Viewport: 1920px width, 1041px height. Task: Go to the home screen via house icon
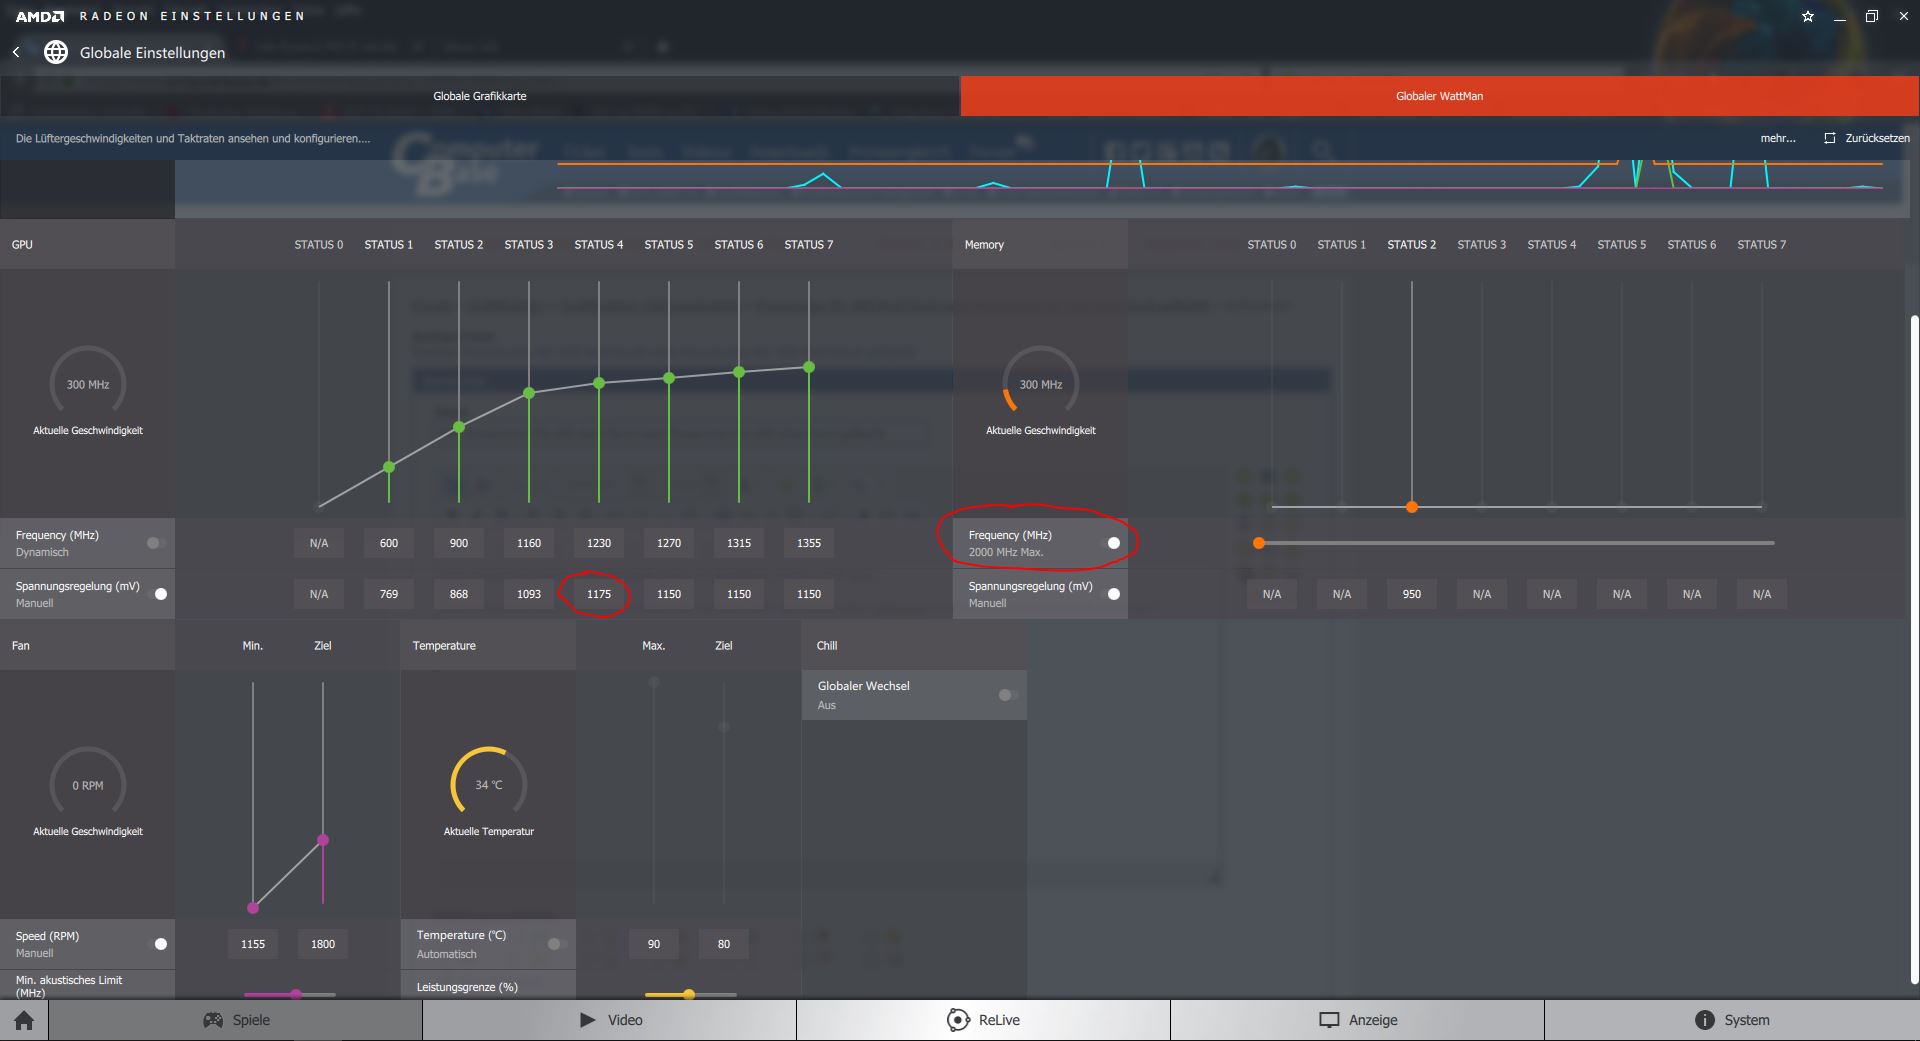pos(24,1020)
